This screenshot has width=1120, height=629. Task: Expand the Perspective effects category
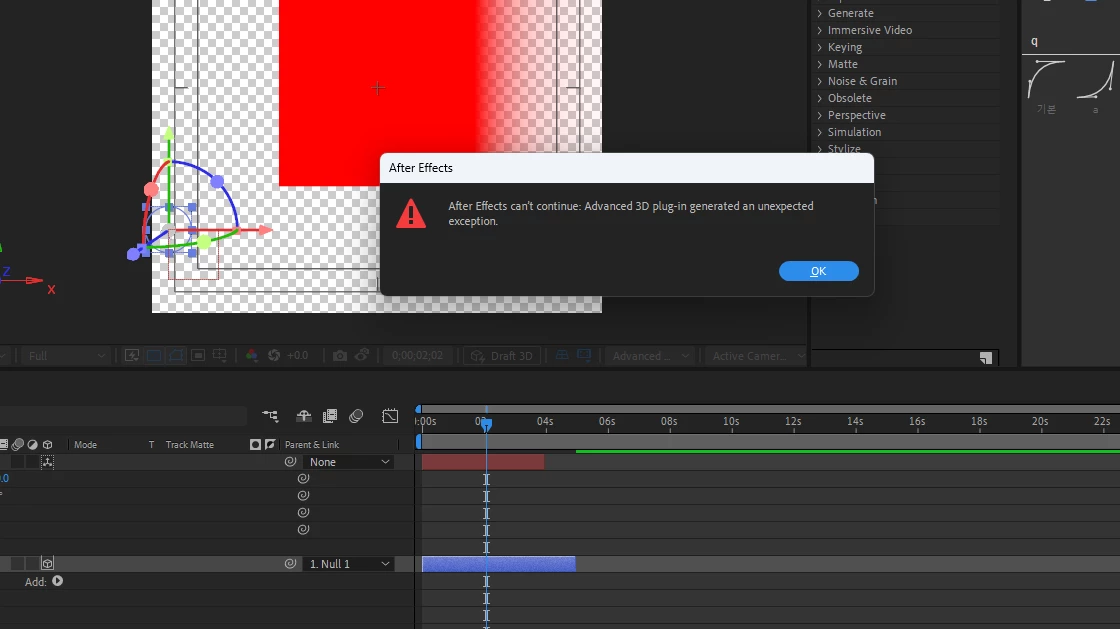click(x=820, y=115)
